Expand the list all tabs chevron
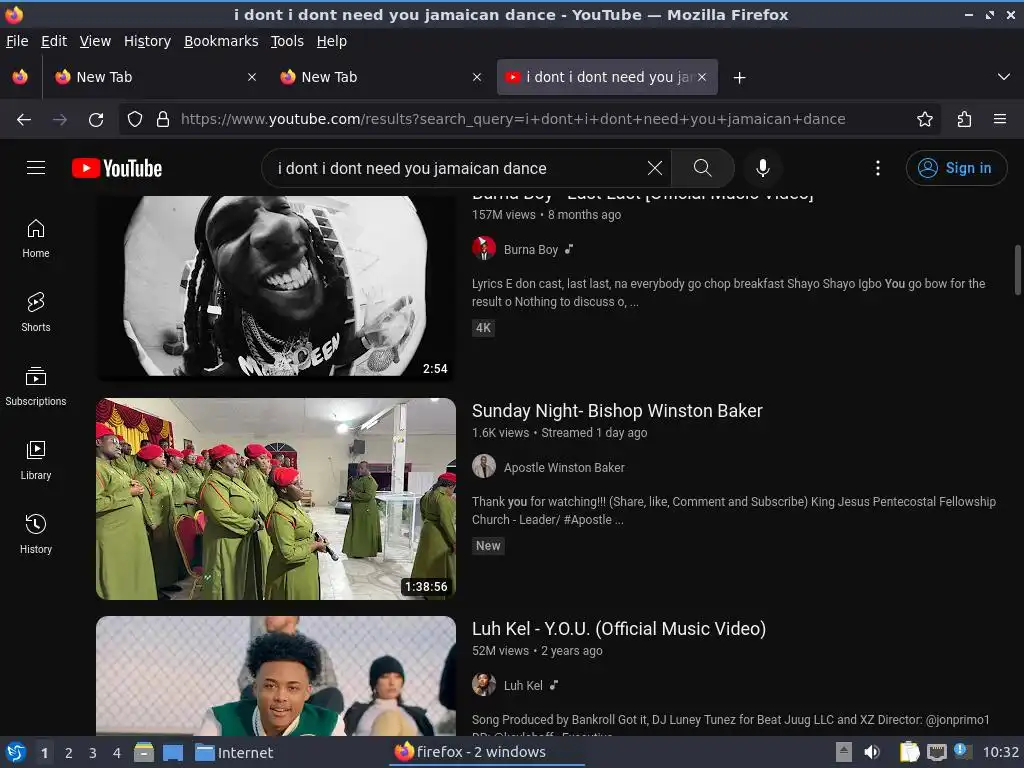 tap(1004, 77)
